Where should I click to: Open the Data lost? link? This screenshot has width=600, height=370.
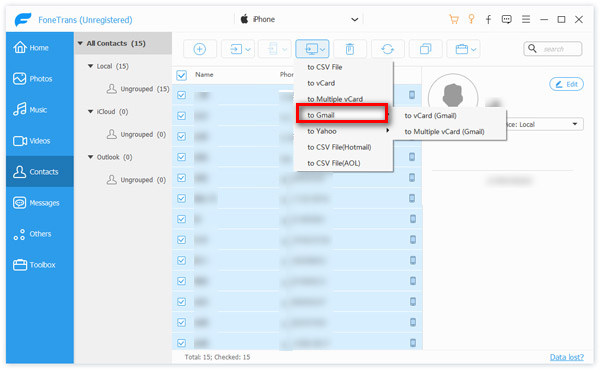(x=567, y=357)
